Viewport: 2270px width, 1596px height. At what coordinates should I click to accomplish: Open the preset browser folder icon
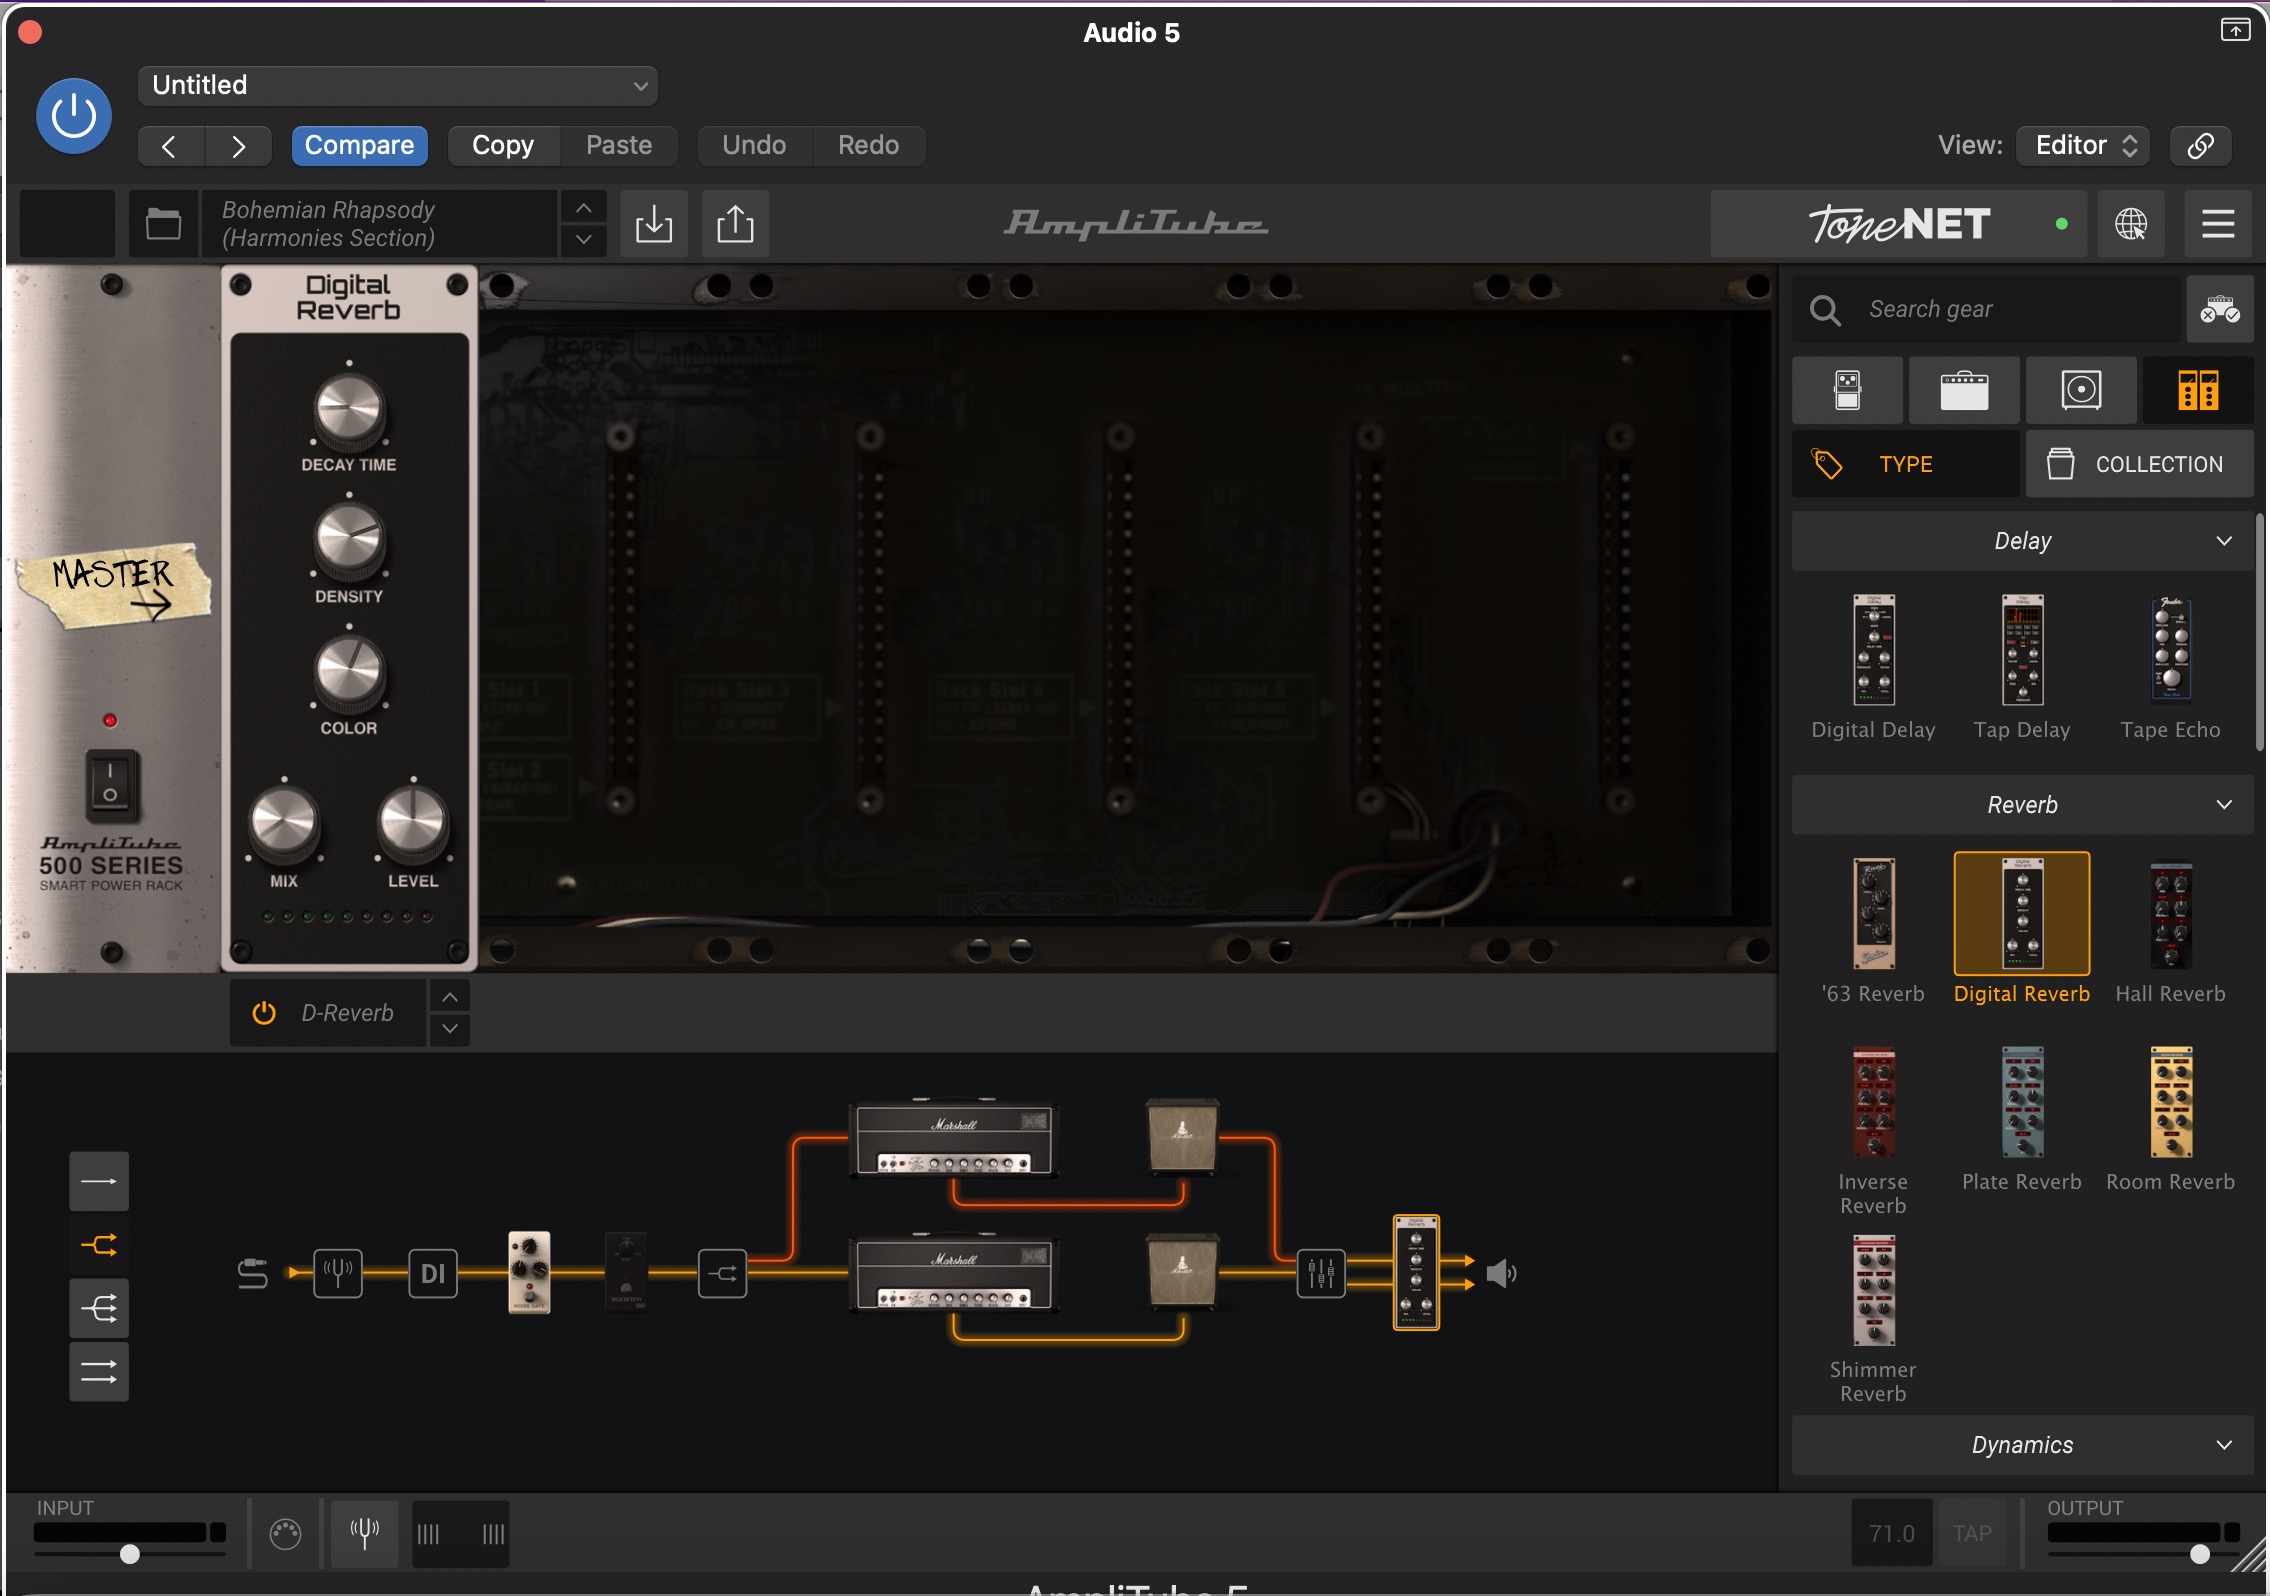tap(163, 224)
